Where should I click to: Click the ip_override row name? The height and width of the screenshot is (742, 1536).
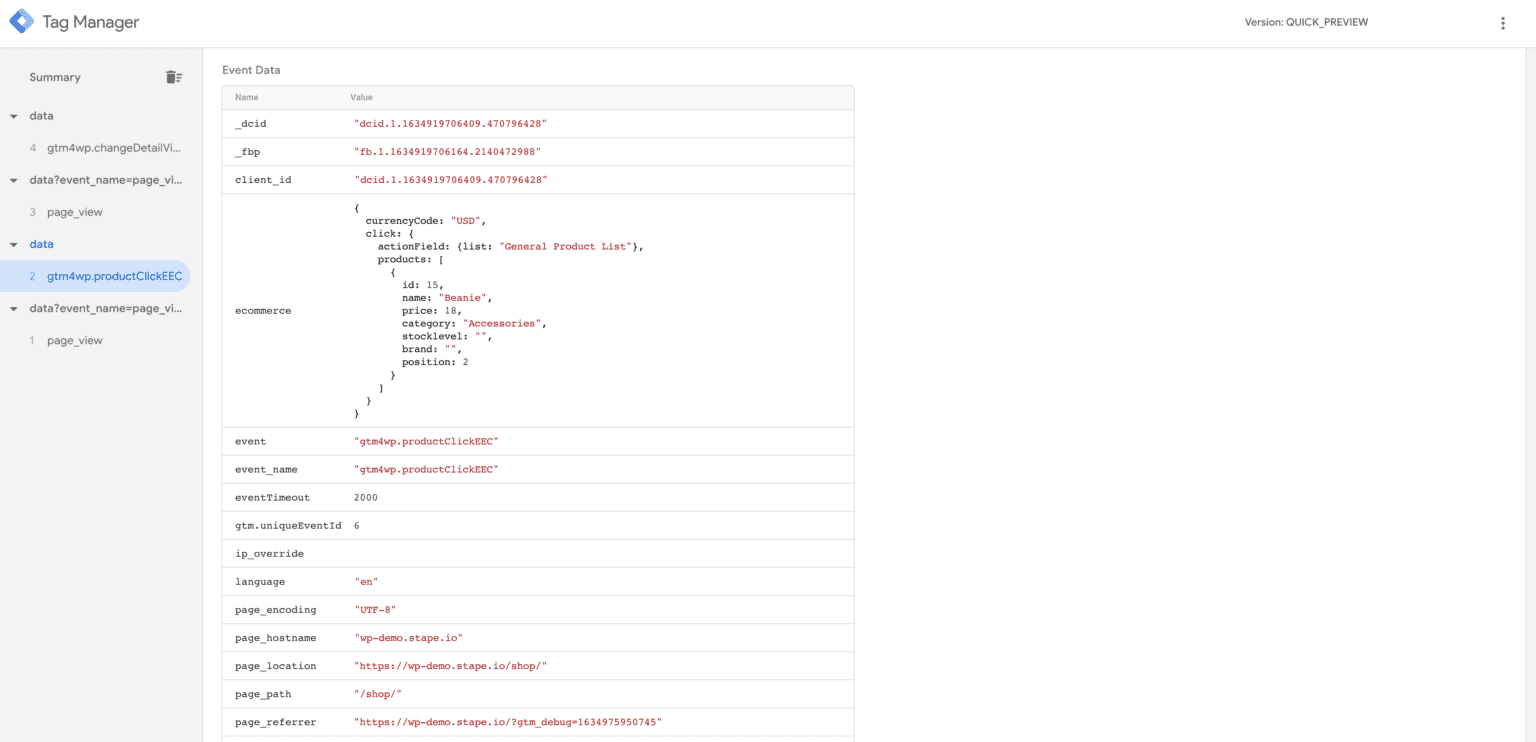coord(269,553)
